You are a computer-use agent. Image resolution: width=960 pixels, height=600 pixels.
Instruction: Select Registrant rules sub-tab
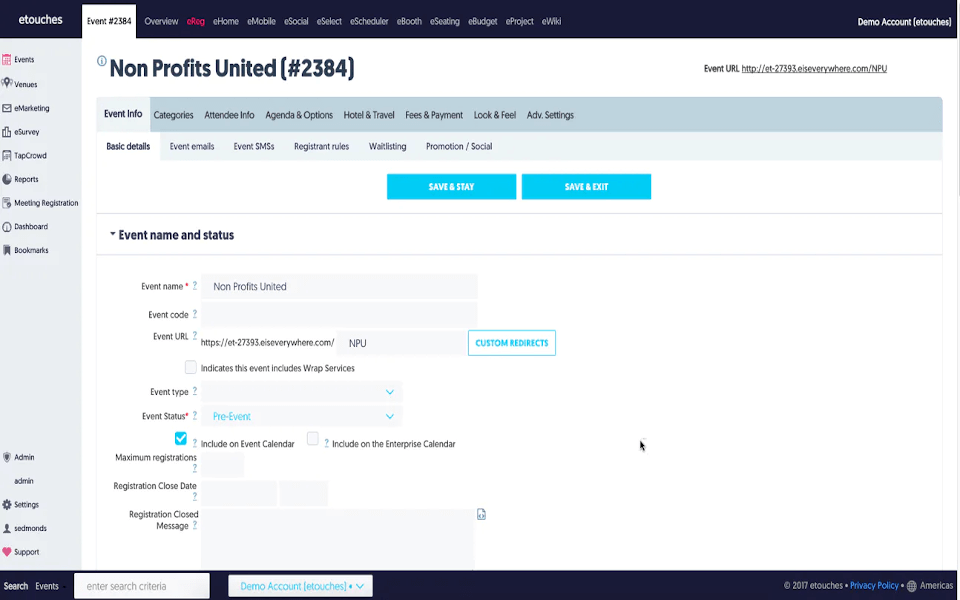tap(321, 146)
